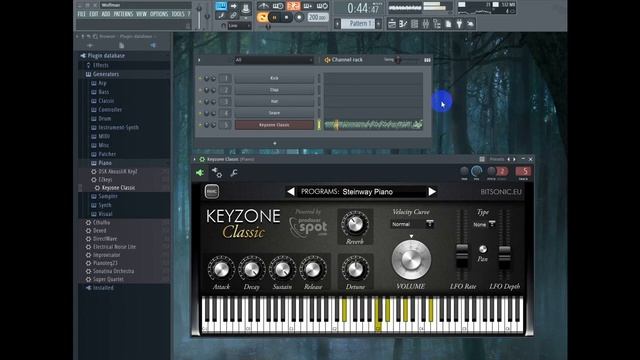
Task: Toggle the graph editor icon in Channel rack
Action: coord(427,60)
